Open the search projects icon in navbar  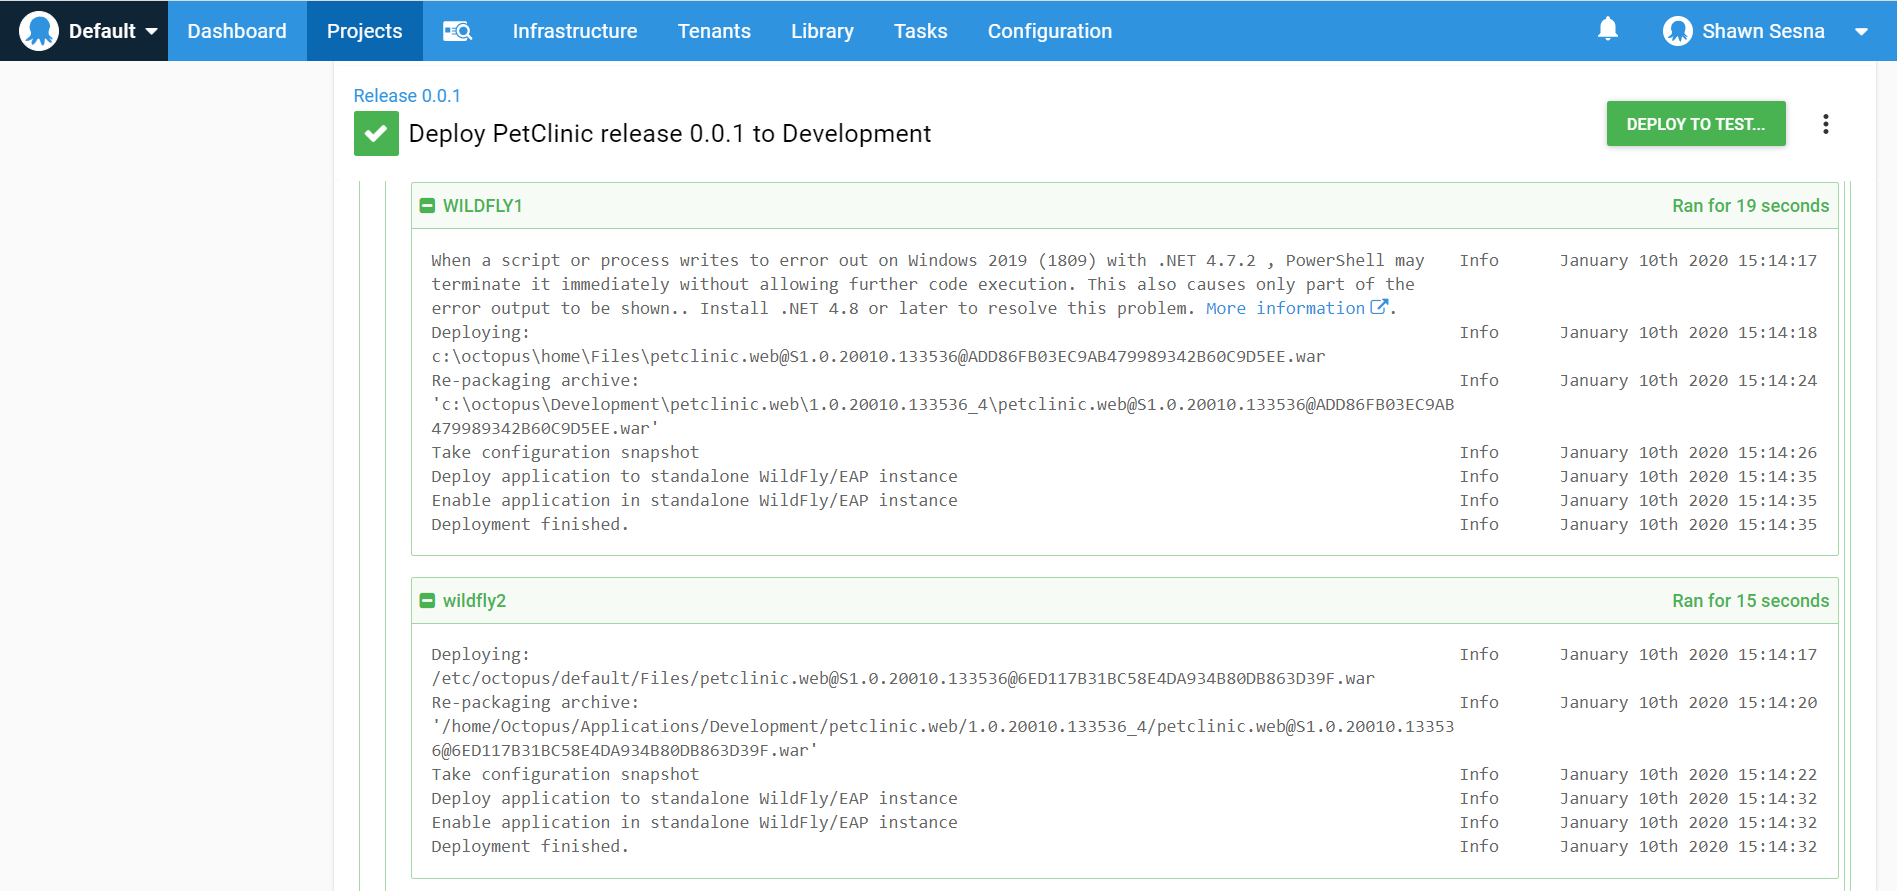point(457,31)
